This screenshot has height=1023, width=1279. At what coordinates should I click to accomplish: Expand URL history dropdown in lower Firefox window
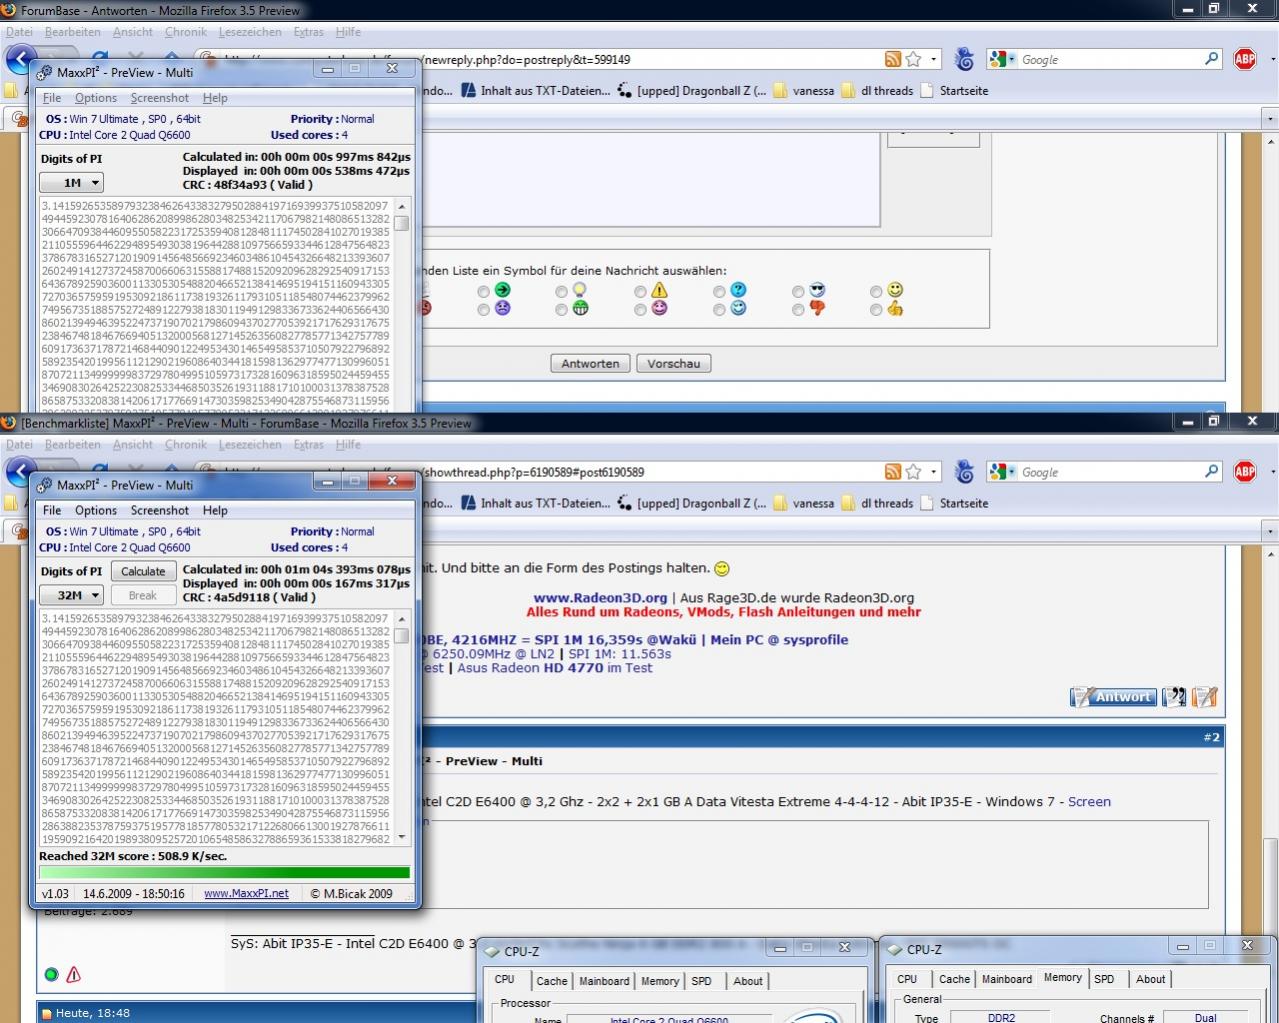(934, 472)
